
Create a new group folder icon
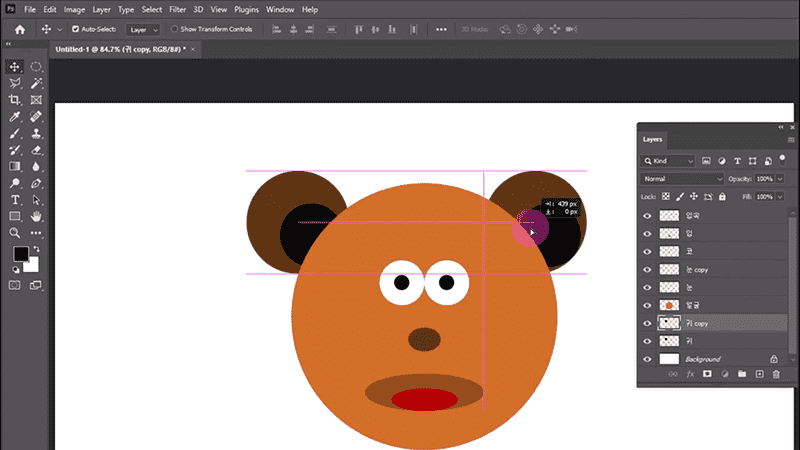coord(742,374)
